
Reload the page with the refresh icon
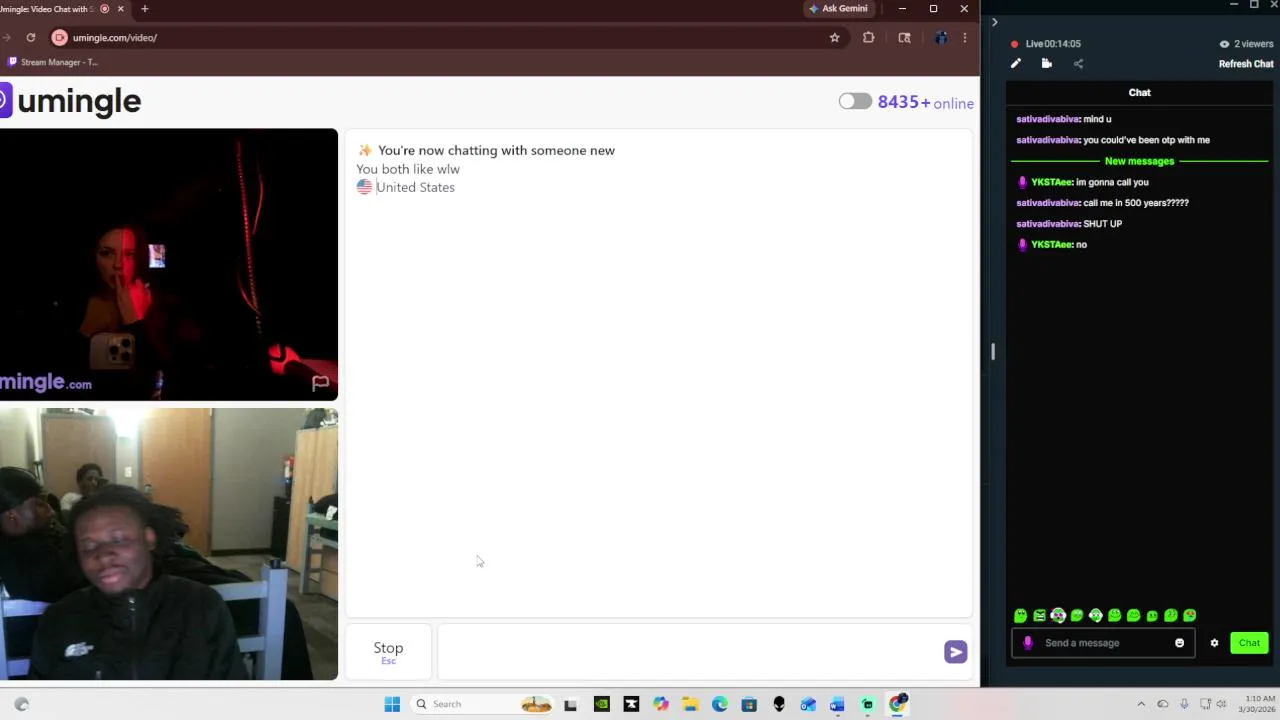(31, 38)
